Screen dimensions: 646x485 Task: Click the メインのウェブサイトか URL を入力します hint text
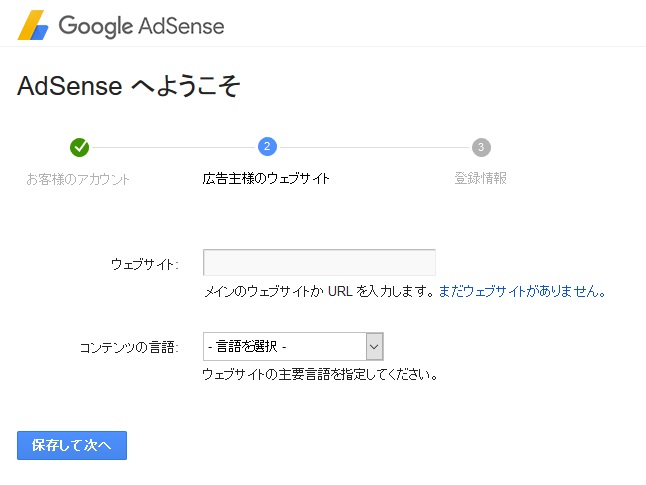(x=319, y=291)
